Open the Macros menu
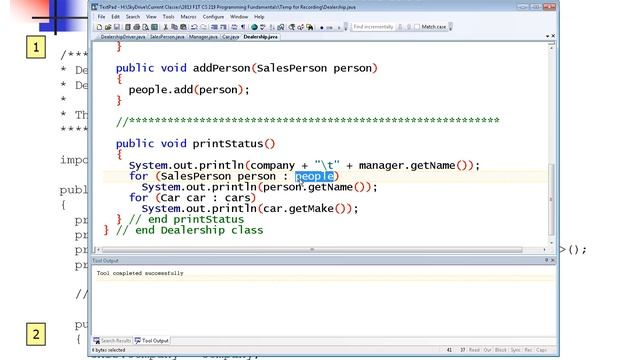 tap(188, 17)
